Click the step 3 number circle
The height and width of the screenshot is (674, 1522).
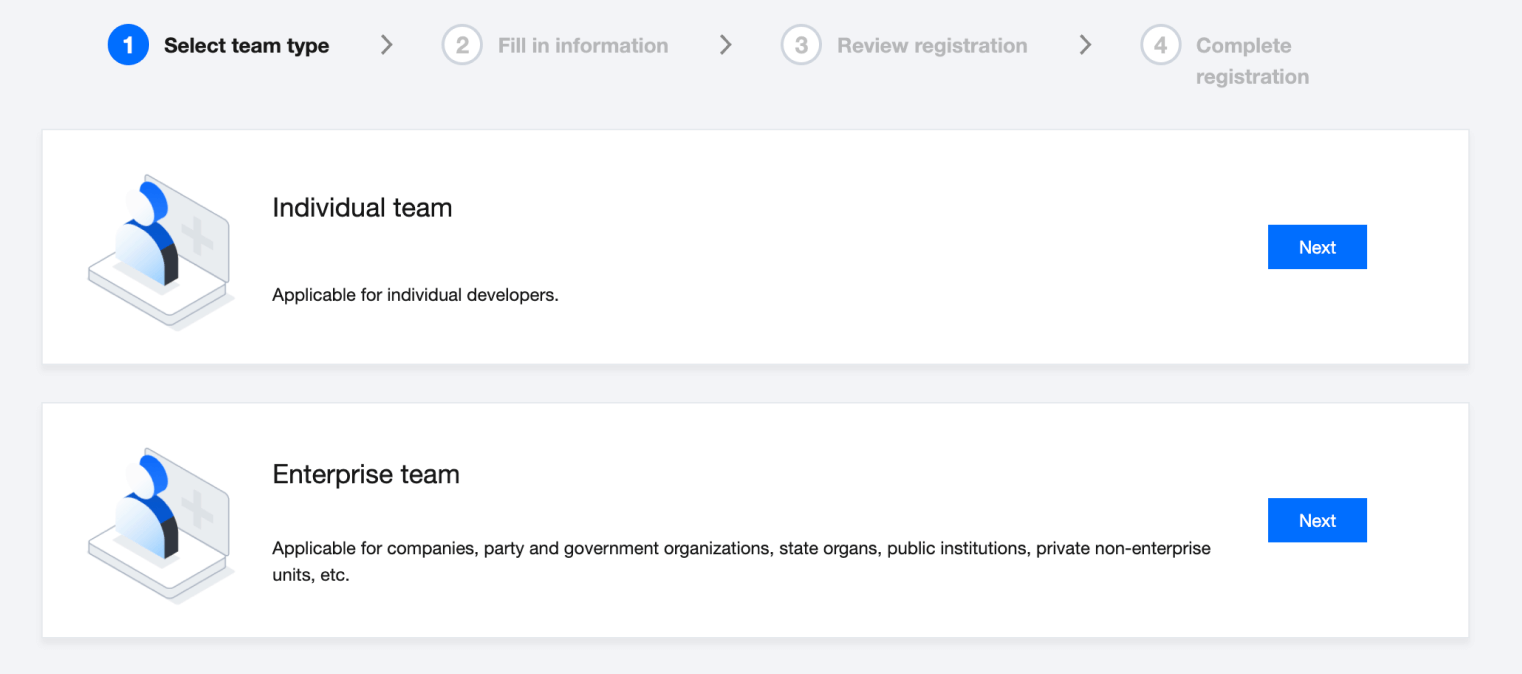click(801, 46)
